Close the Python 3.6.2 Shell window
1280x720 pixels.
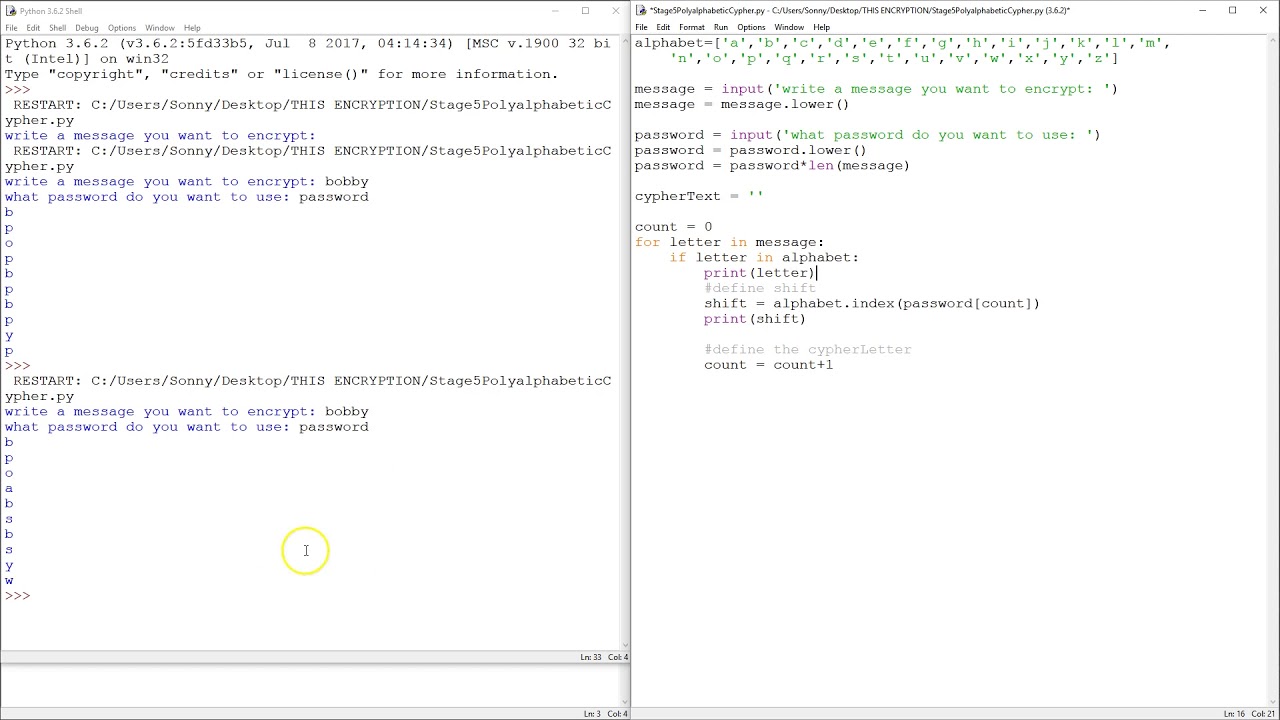coord(615,11)
